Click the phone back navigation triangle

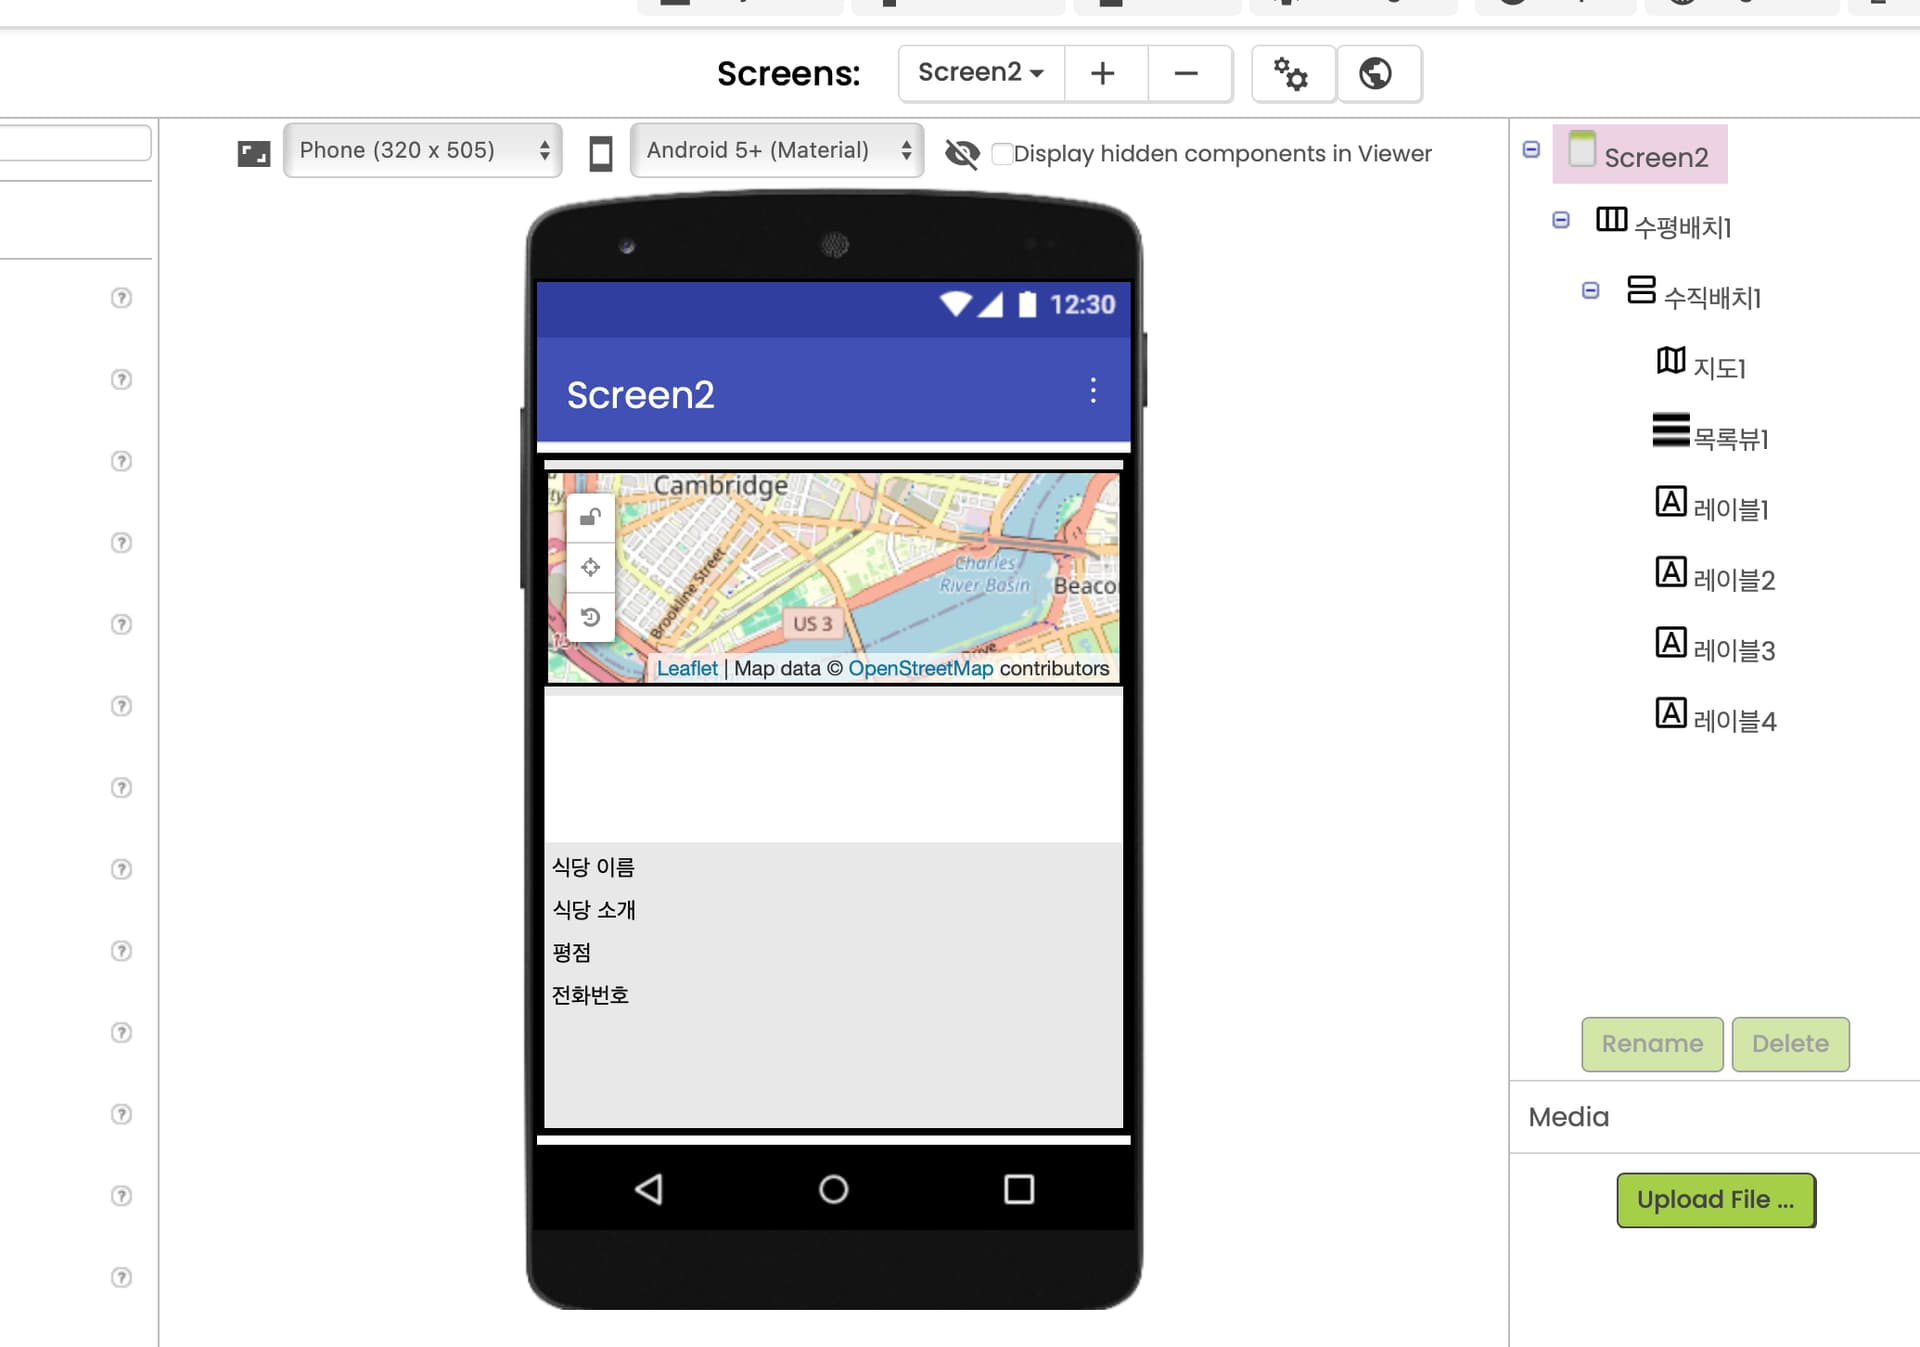point(649,1189)
